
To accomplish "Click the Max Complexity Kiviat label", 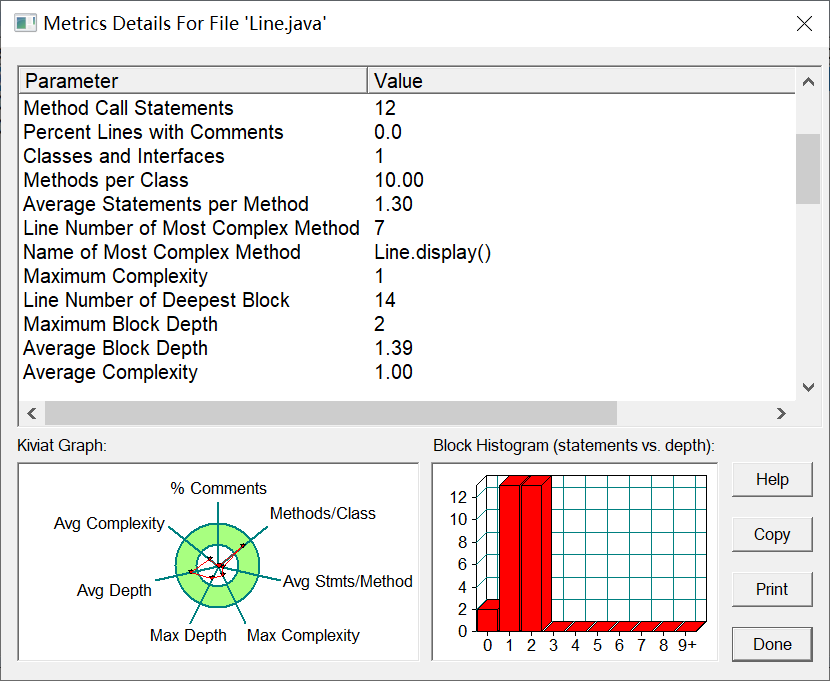I will coord(303,635).
